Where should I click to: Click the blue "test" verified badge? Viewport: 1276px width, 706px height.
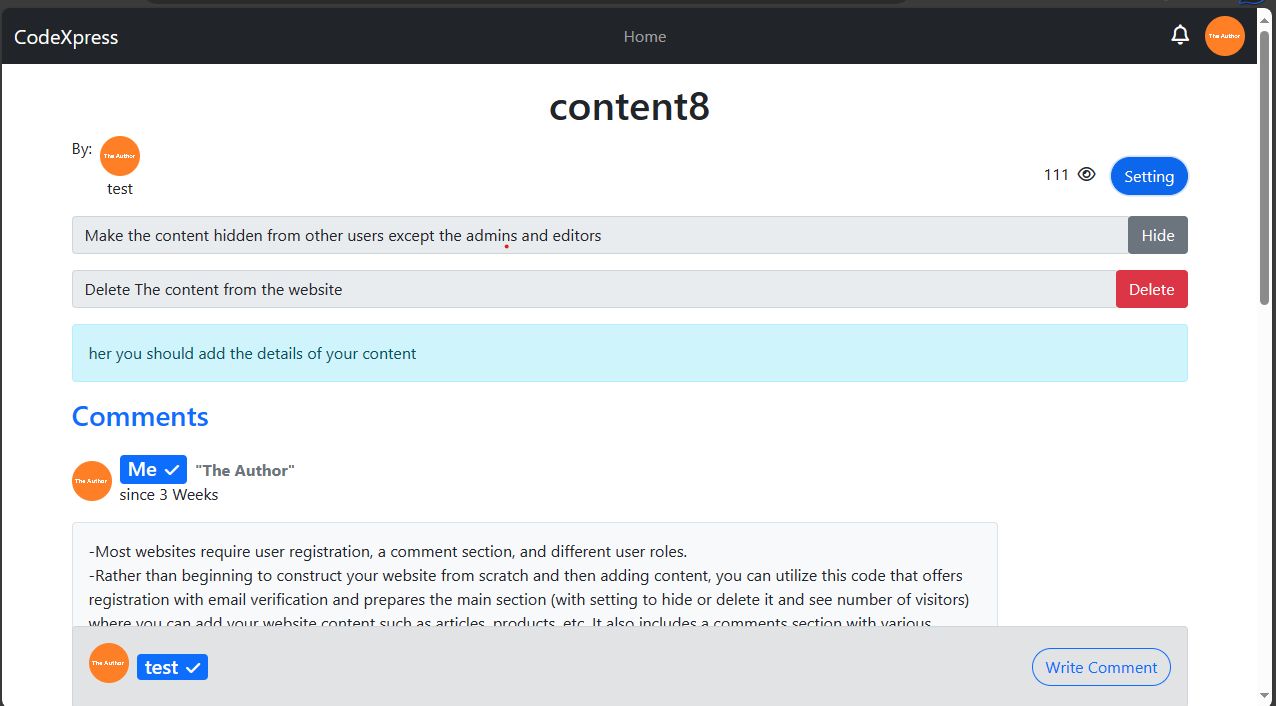pos(172,667)
